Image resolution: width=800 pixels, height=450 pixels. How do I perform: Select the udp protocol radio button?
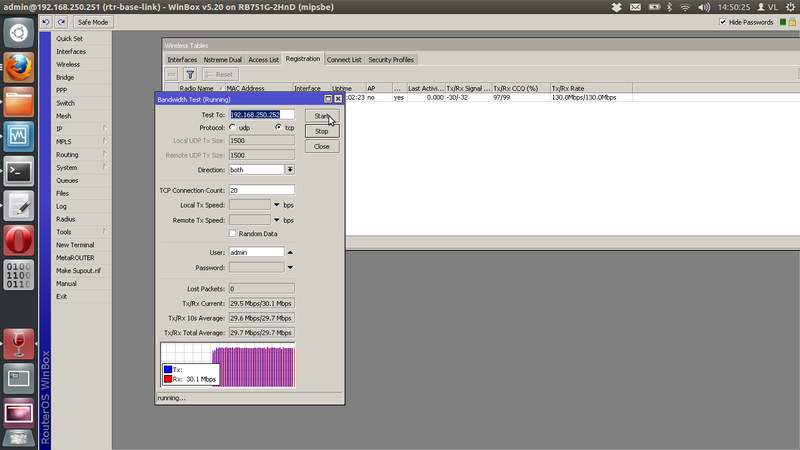pos(233,128)
